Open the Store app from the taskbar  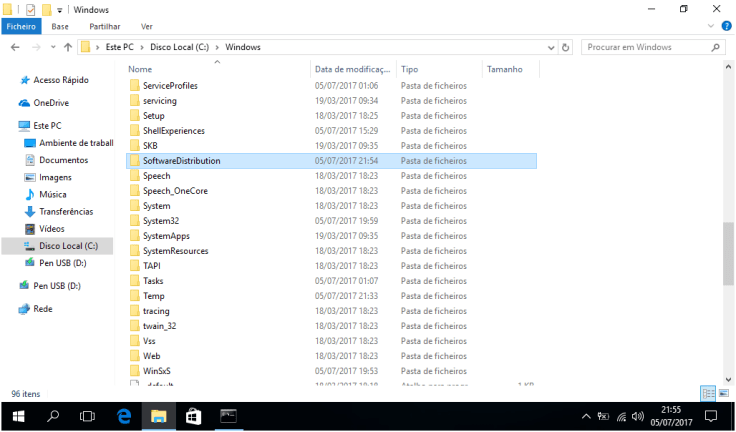(x=193, y=416)
